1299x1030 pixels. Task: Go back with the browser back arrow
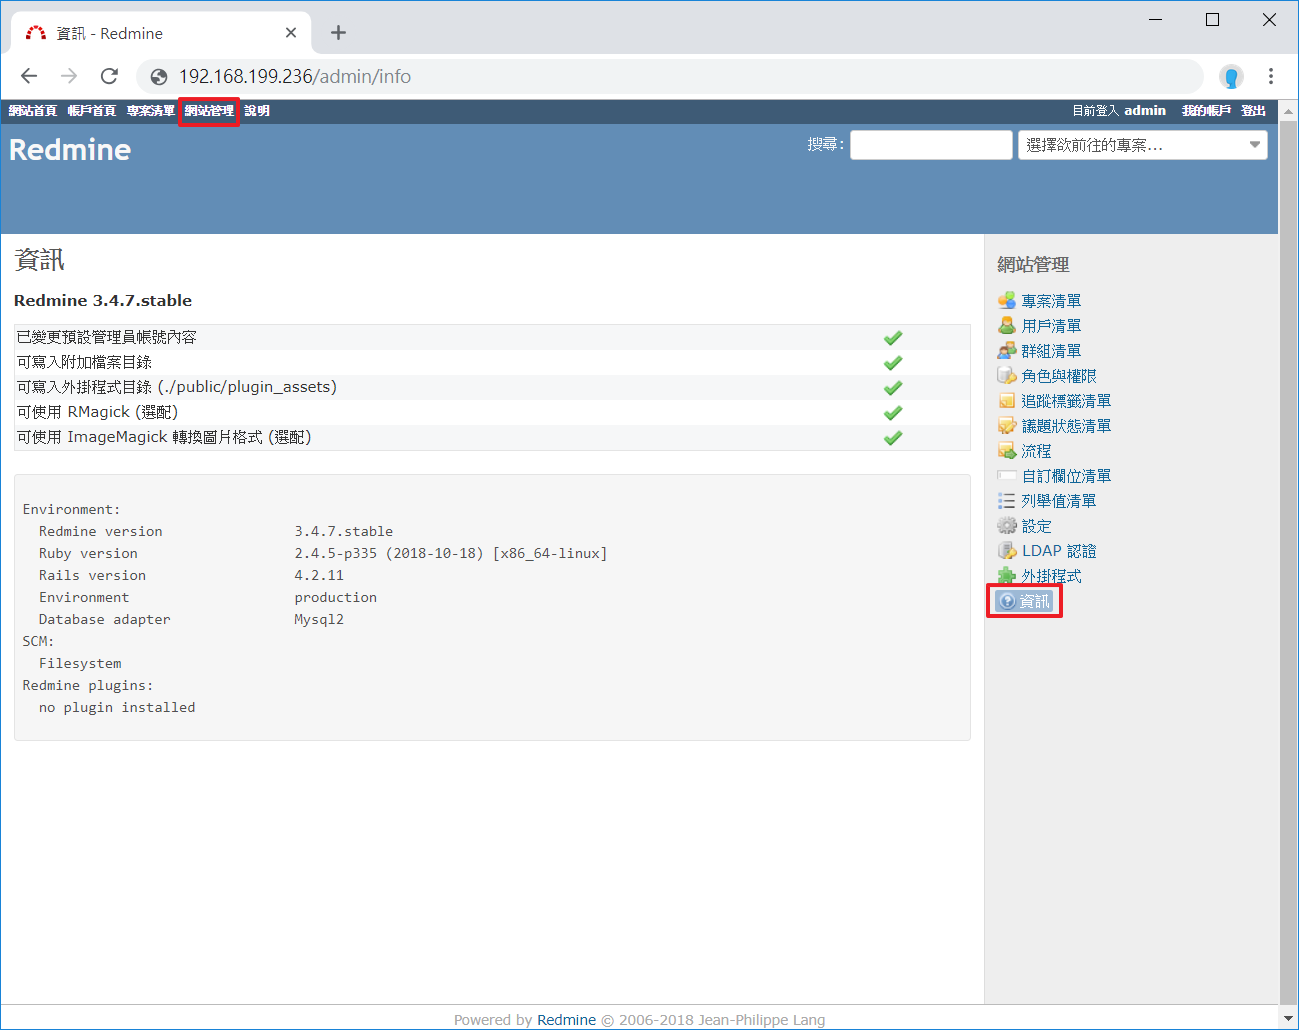(x=29, y=76)
